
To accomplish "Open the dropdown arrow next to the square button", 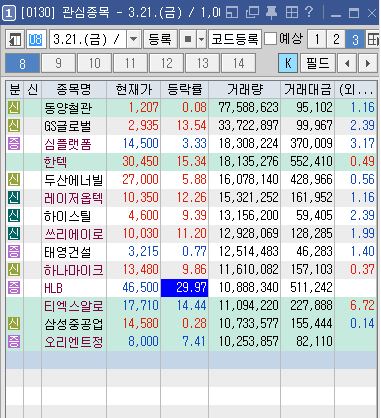I will (201, 39).
